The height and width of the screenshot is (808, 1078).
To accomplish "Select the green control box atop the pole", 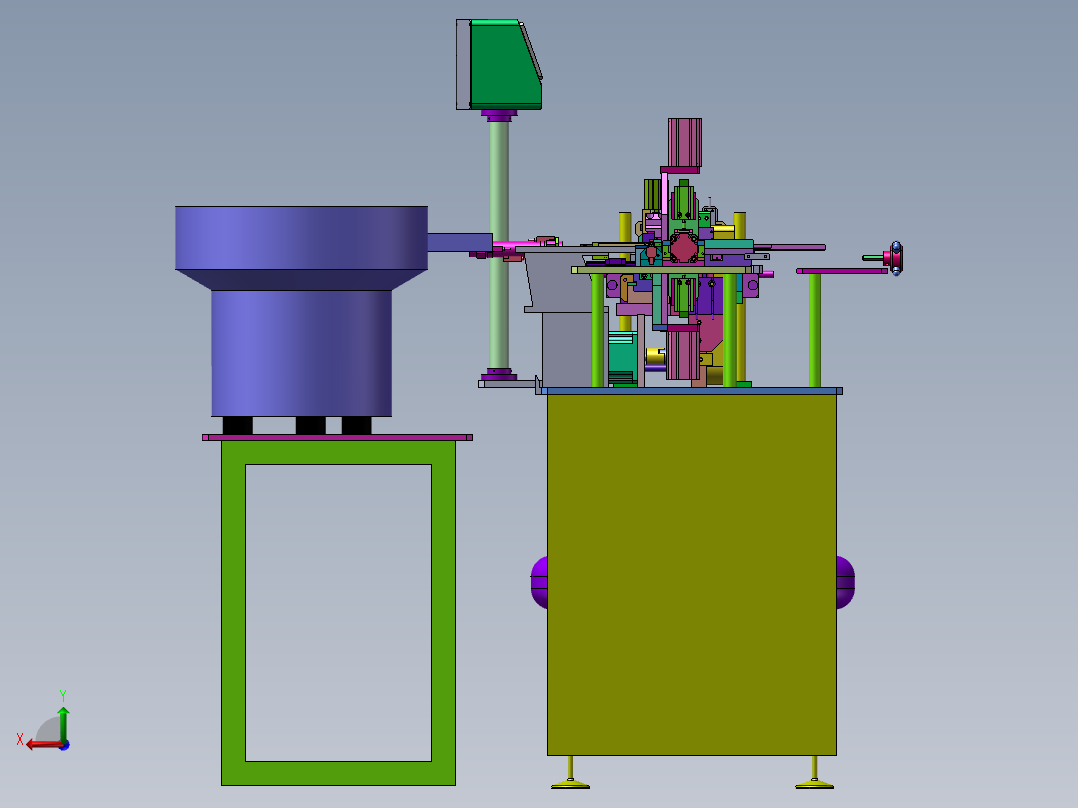I will (505, 65).
